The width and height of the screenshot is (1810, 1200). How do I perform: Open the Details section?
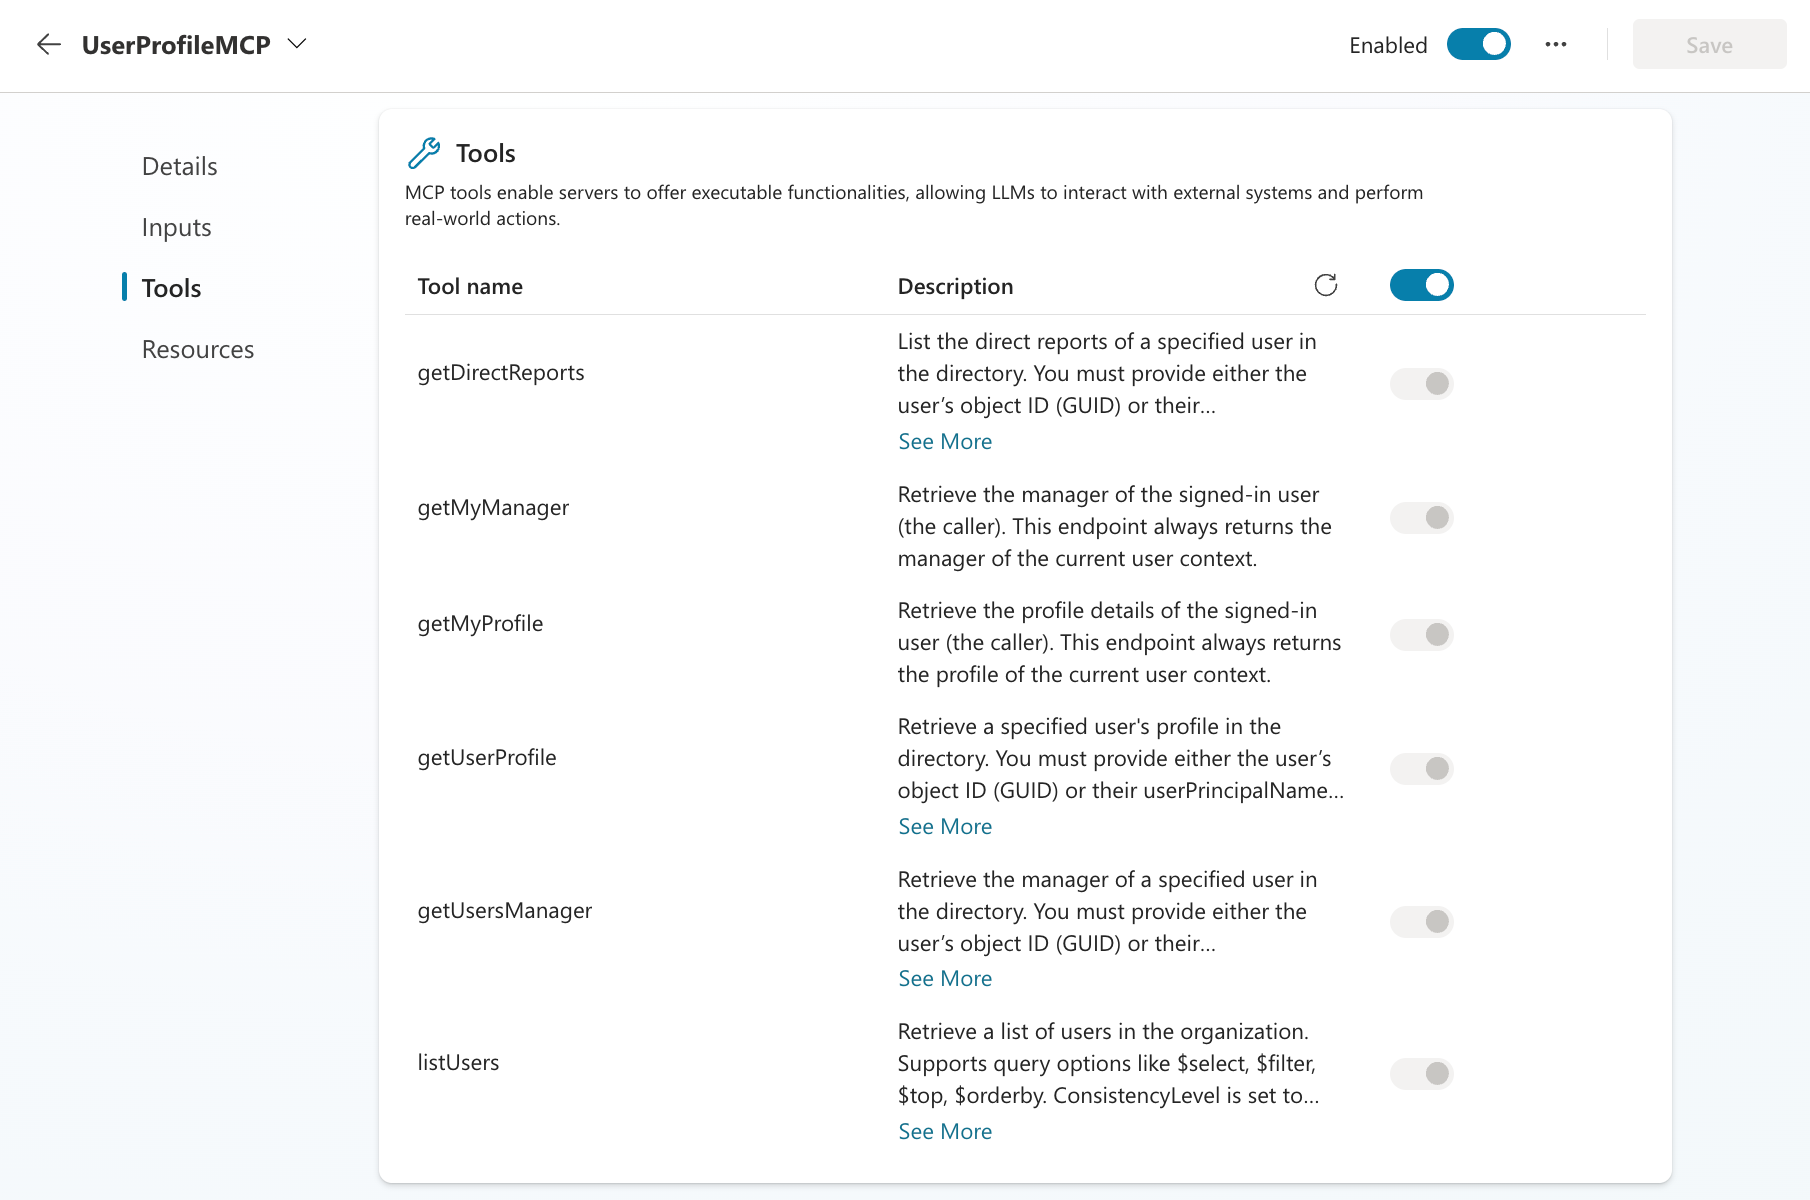[x=179, y=166]
